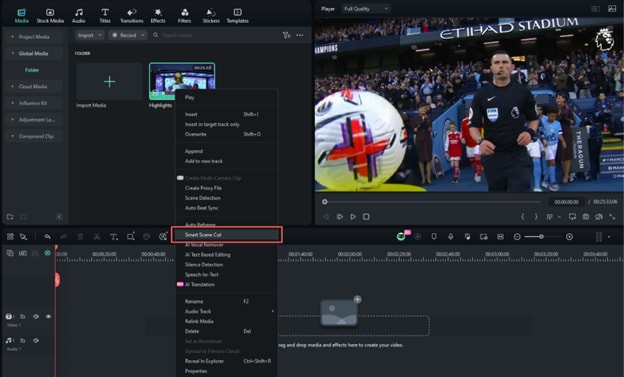Screen dimensions: 624x377
Task: Click the media filter/sort icon
Action: (287, 35)
